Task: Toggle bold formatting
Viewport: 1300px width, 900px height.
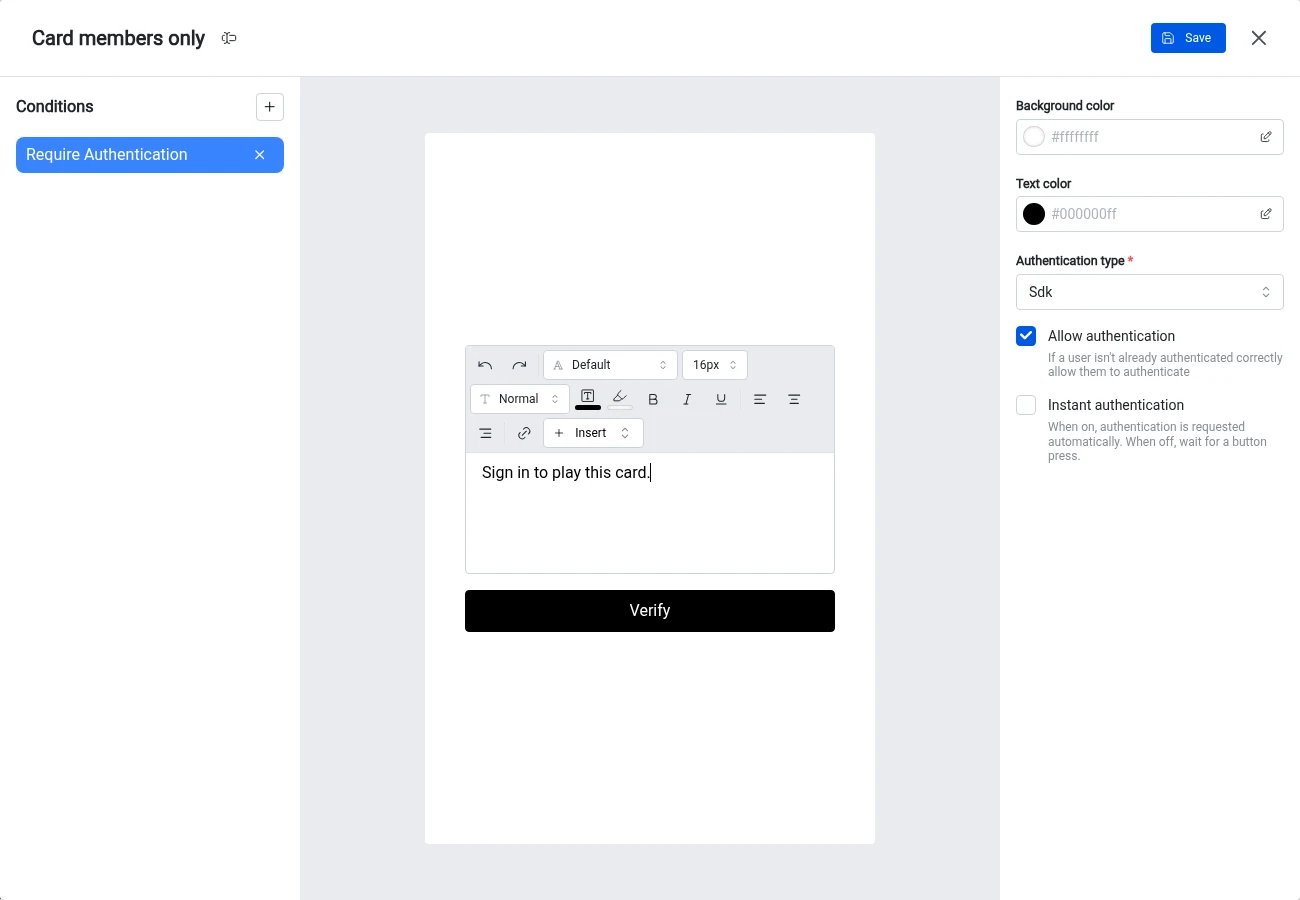Action: point(653,399)
